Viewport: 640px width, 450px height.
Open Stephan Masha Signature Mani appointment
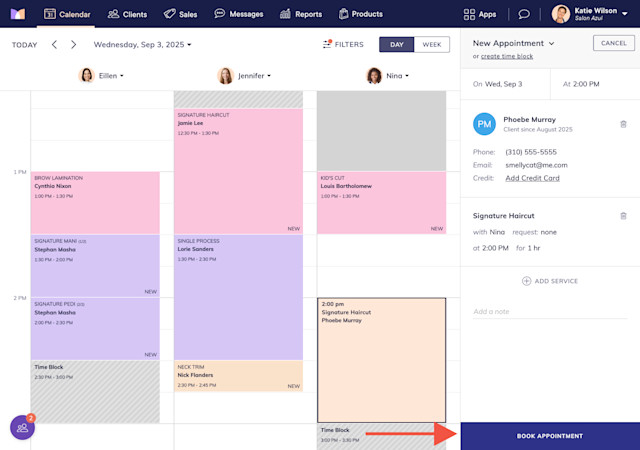[x=95, y=266]
